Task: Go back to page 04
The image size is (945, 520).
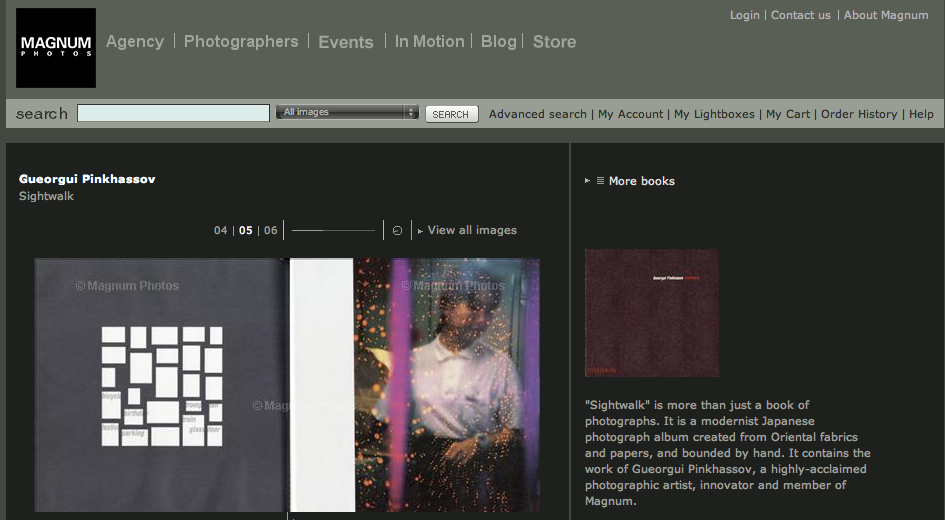Action: (x=221, y=231)
